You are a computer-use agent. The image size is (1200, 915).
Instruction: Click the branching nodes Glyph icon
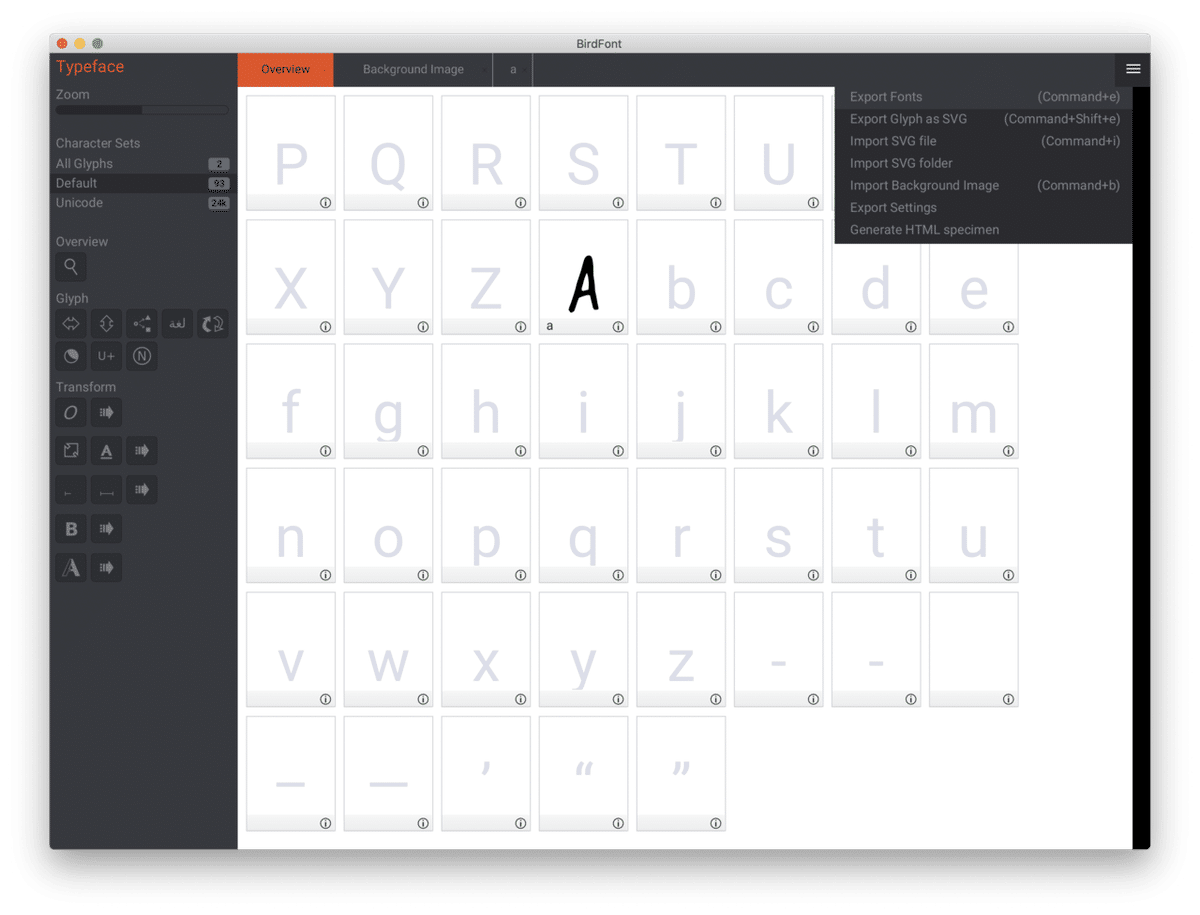coord(142,324)
